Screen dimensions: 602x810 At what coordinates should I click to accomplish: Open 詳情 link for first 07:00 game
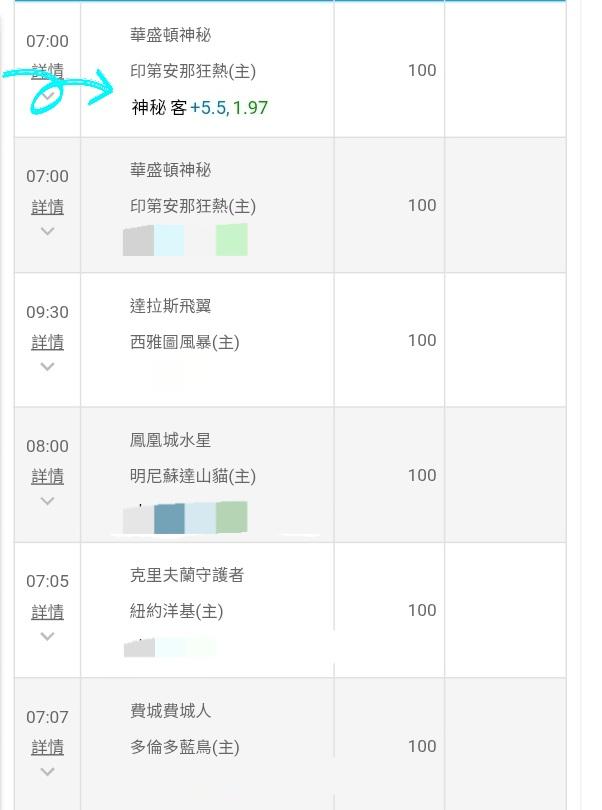48,71
